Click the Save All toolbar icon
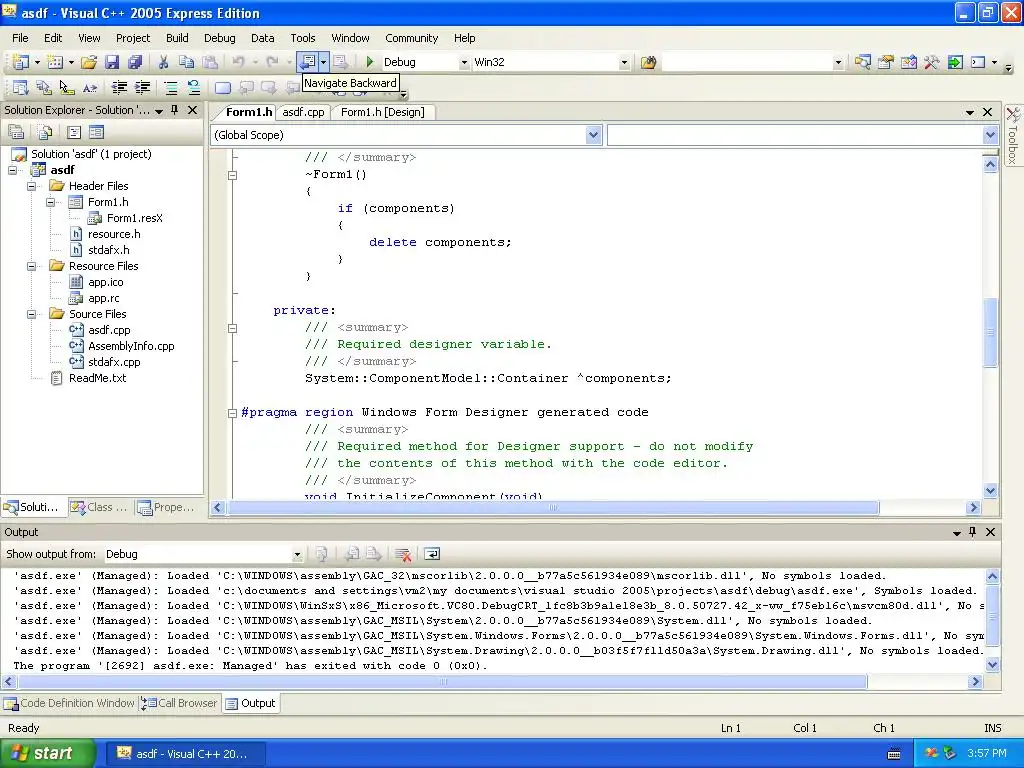The image size is (1024, 768). coord(135,62)
